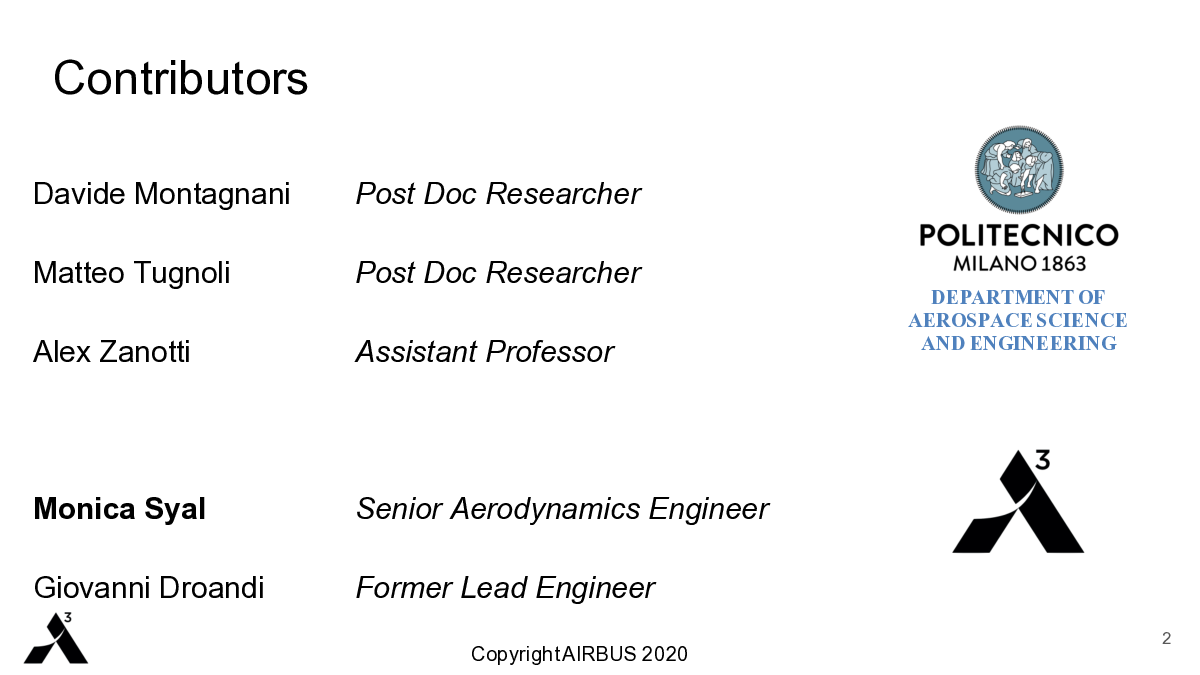The width and height of the screenshot is (1200, 675).
Task: Click the name Davide Montagnani
Action: point(162,194)
